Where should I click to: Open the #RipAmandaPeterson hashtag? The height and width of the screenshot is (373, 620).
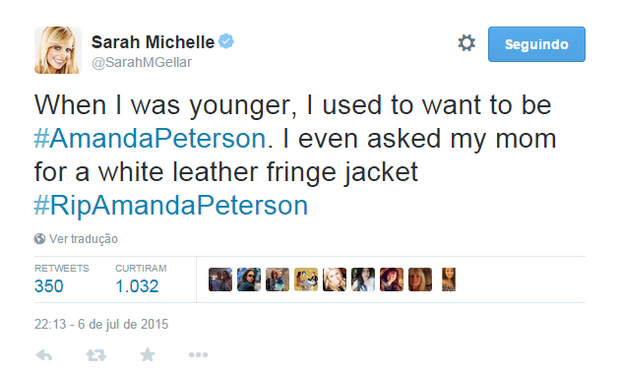[171, 206]
